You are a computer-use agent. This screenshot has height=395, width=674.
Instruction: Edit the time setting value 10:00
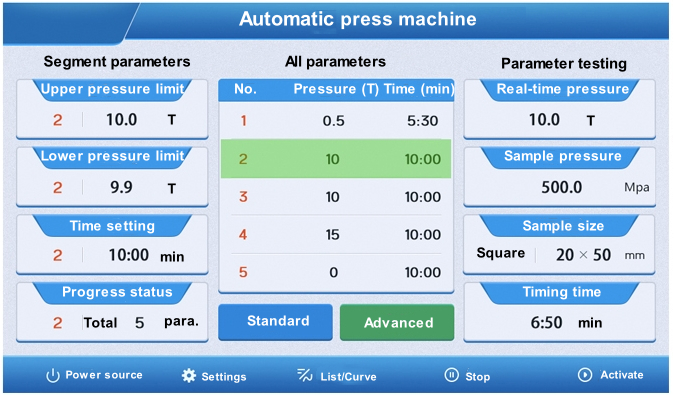click(129, 255)
